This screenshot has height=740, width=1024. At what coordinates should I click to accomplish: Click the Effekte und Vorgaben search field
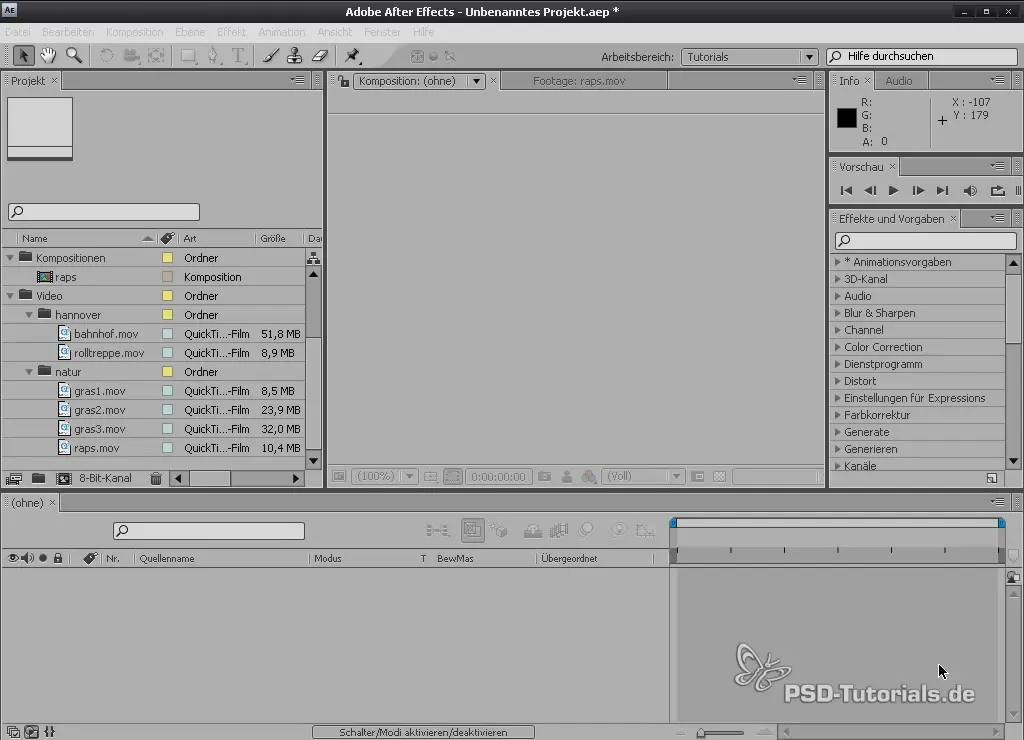[925, 240]
